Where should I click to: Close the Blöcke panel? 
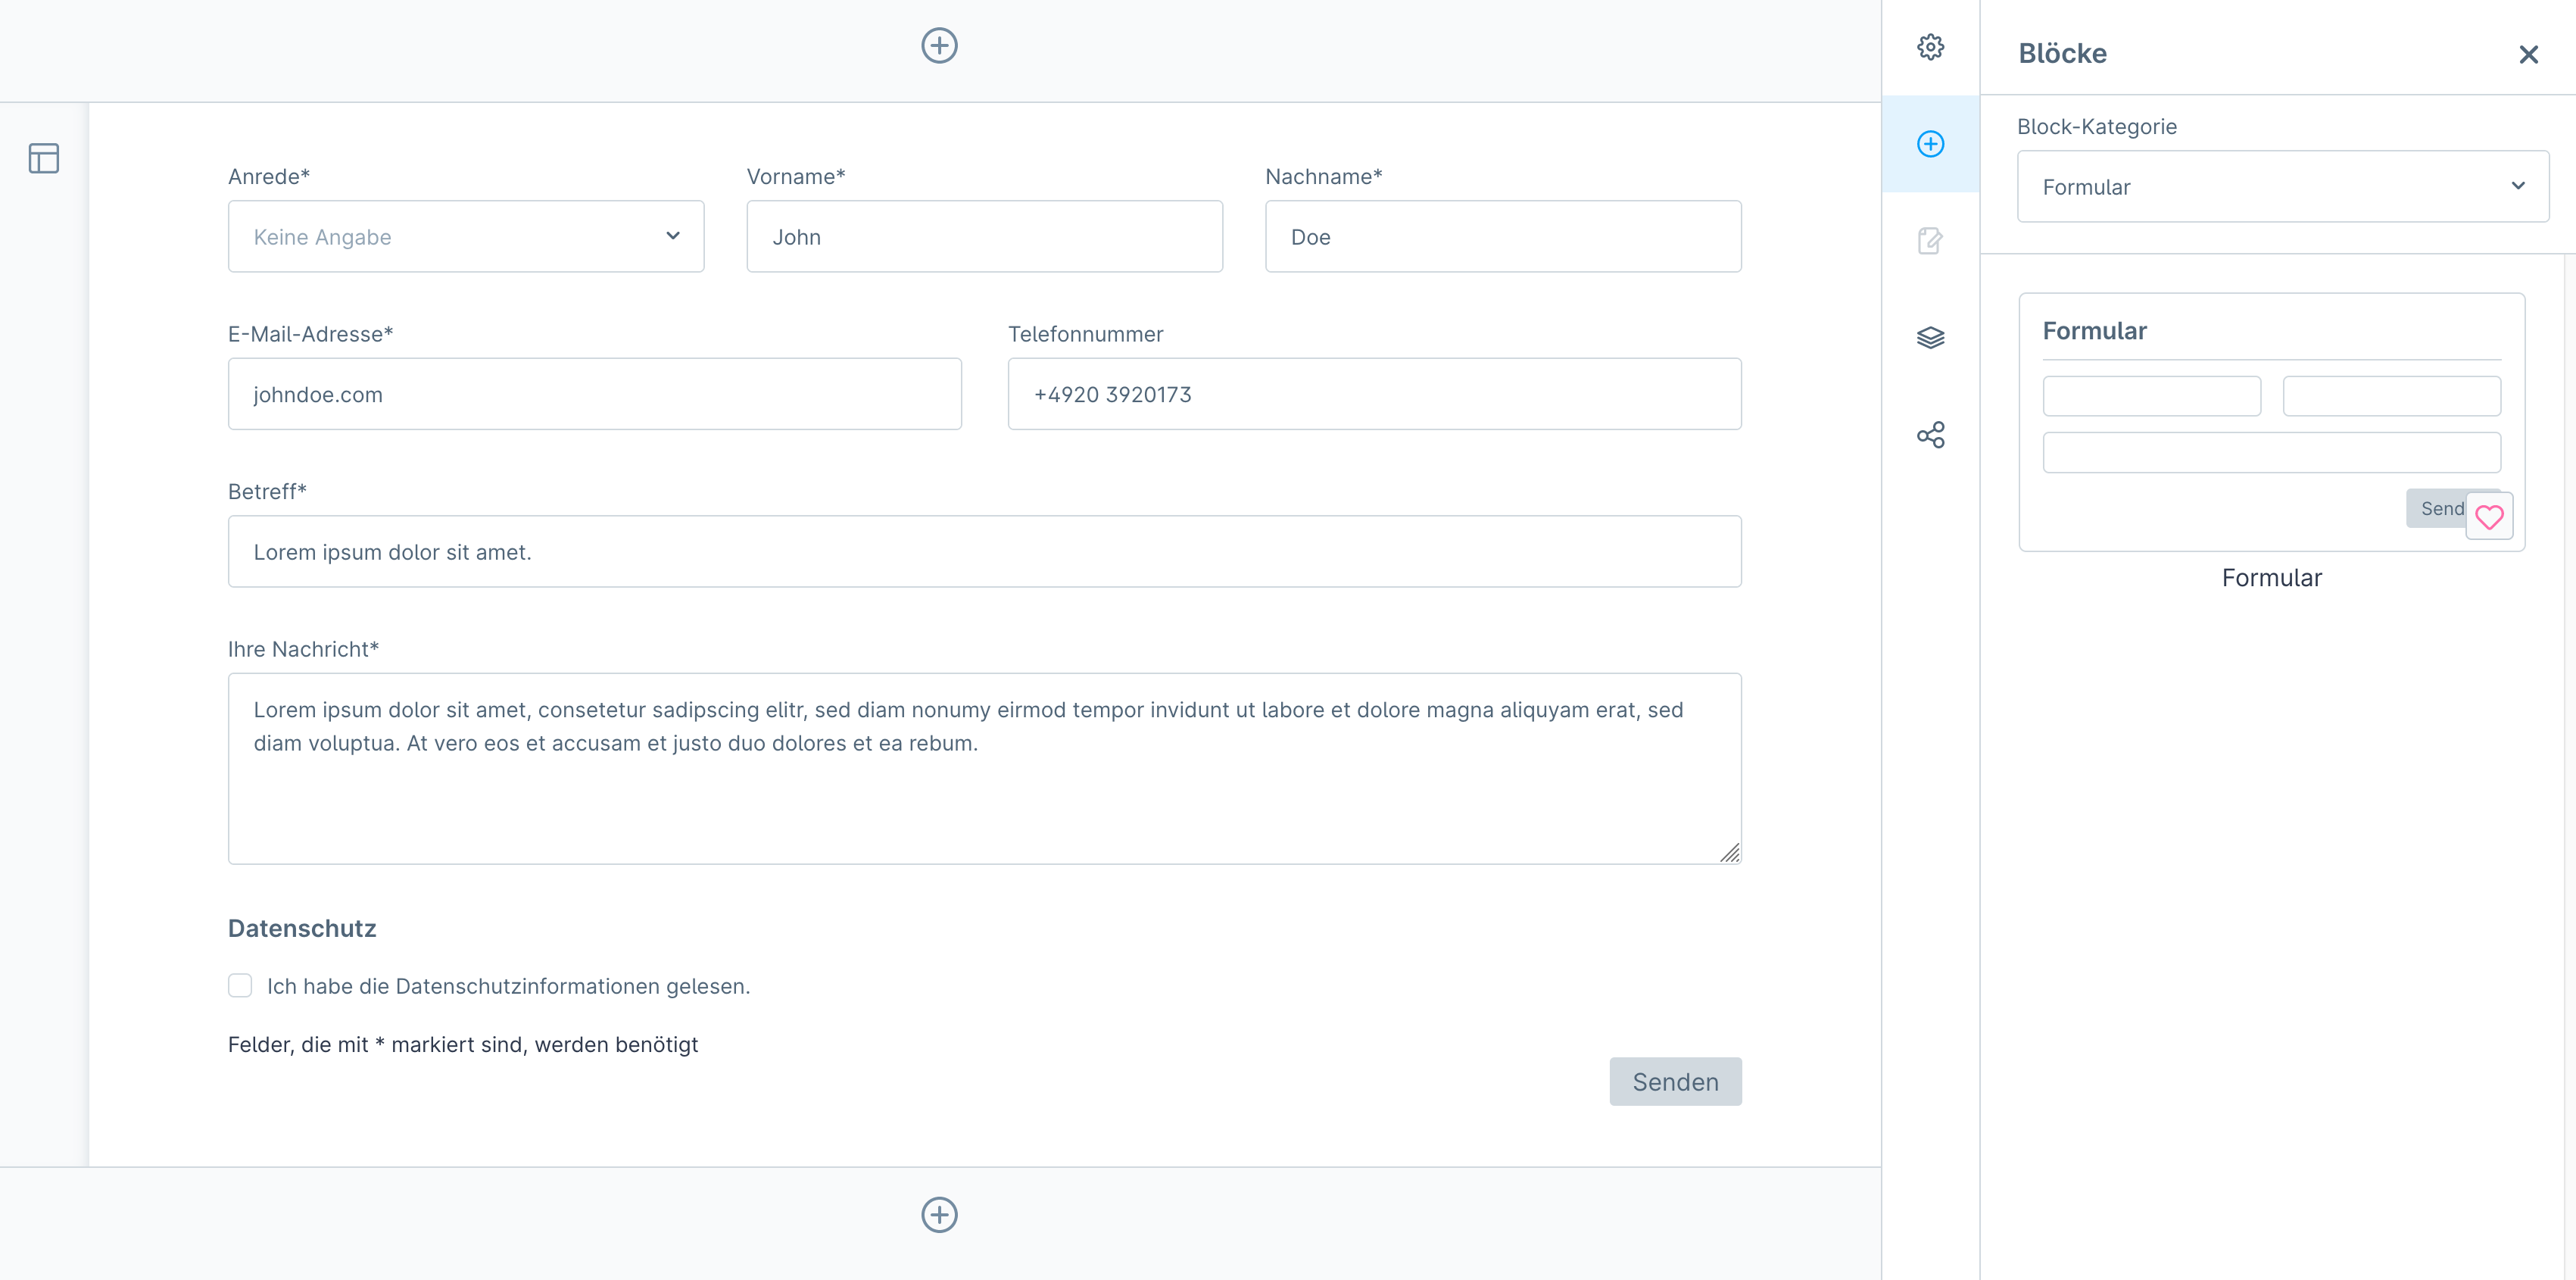[x=2528, y=54]
